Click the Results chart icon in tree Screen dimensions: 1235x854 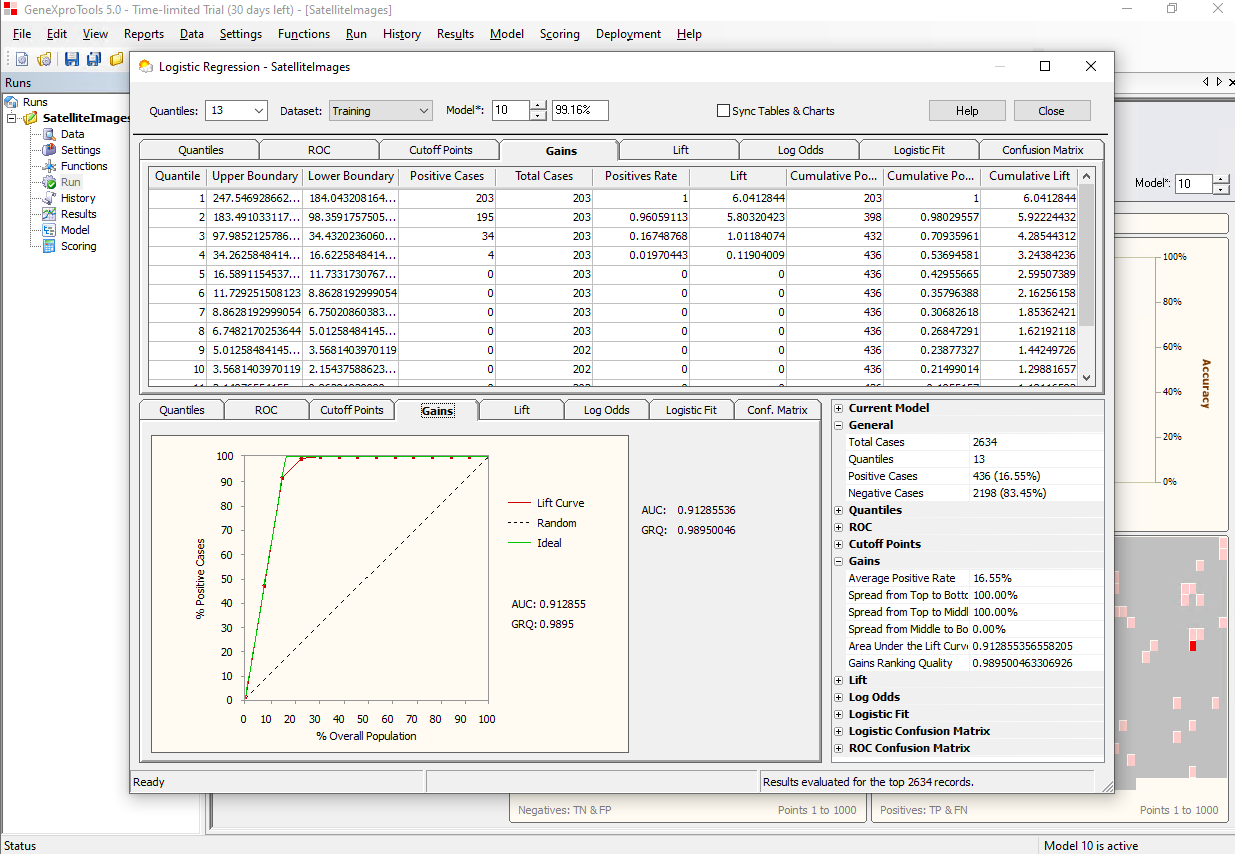point(49,214)
